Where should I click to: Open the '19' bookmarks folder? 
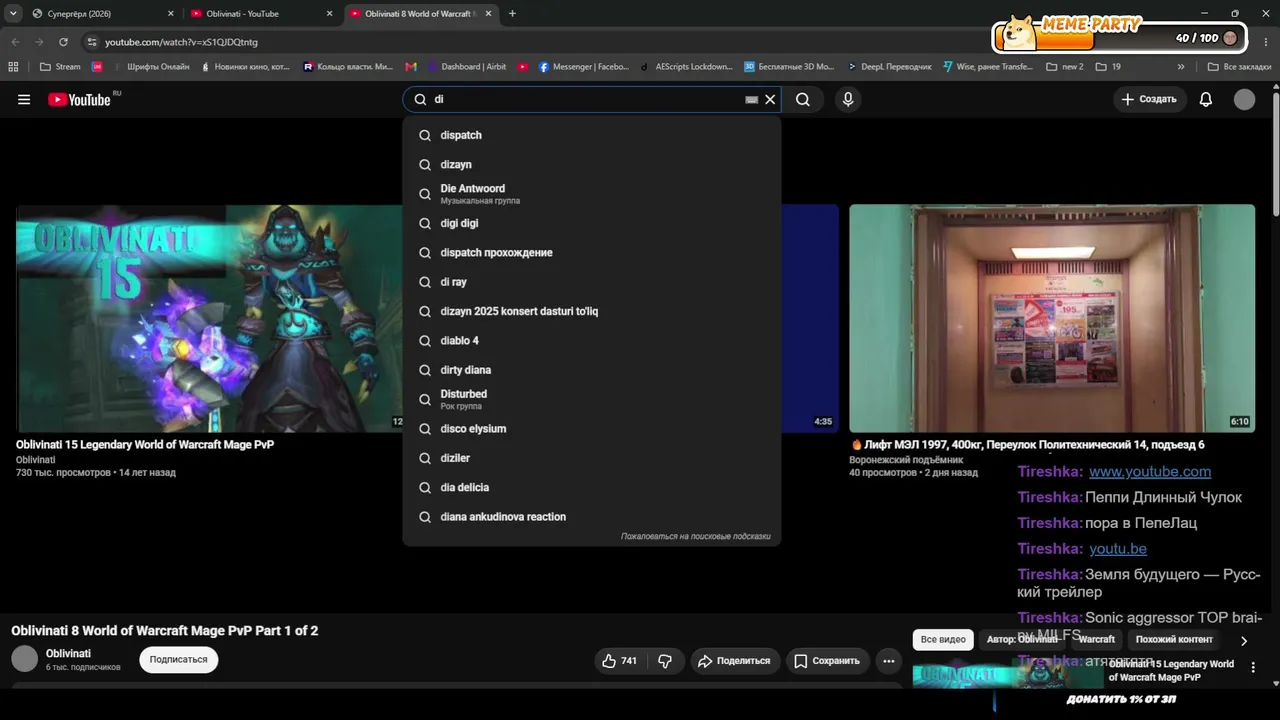[x=1108, y=67]
